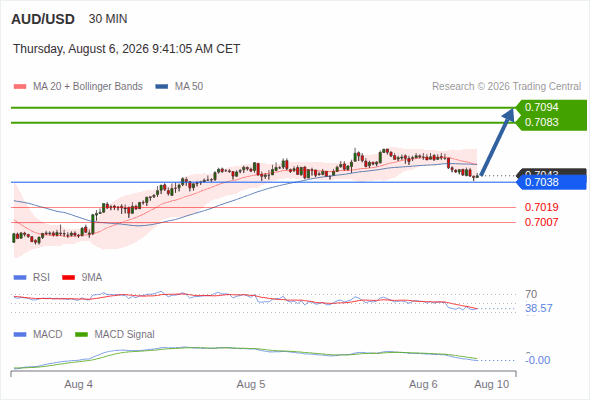This screenshot has width=590, height=400.
Task: Click the MACD blue legend icon
Action: coord(20,335)
